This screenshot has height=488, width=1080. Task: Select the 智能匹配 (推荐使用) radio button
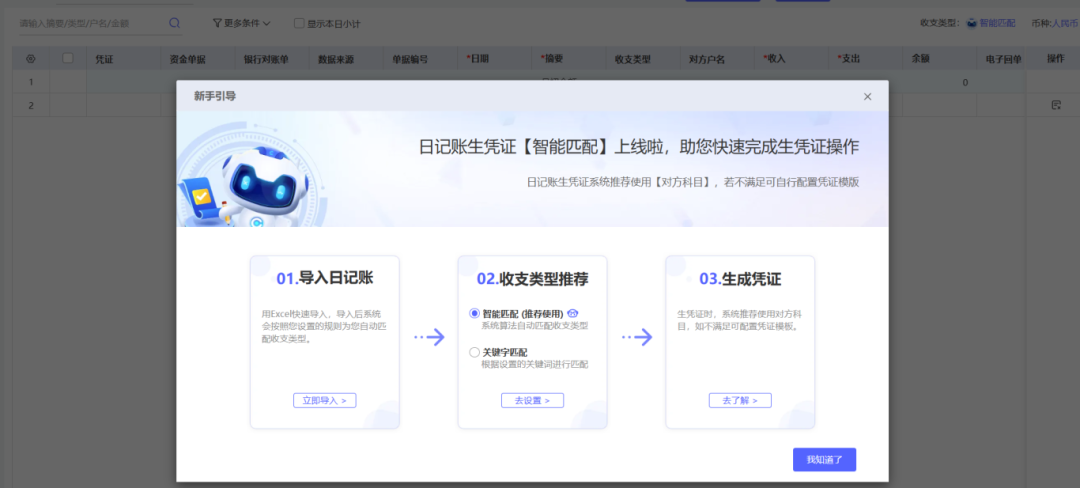click(474, 313)
